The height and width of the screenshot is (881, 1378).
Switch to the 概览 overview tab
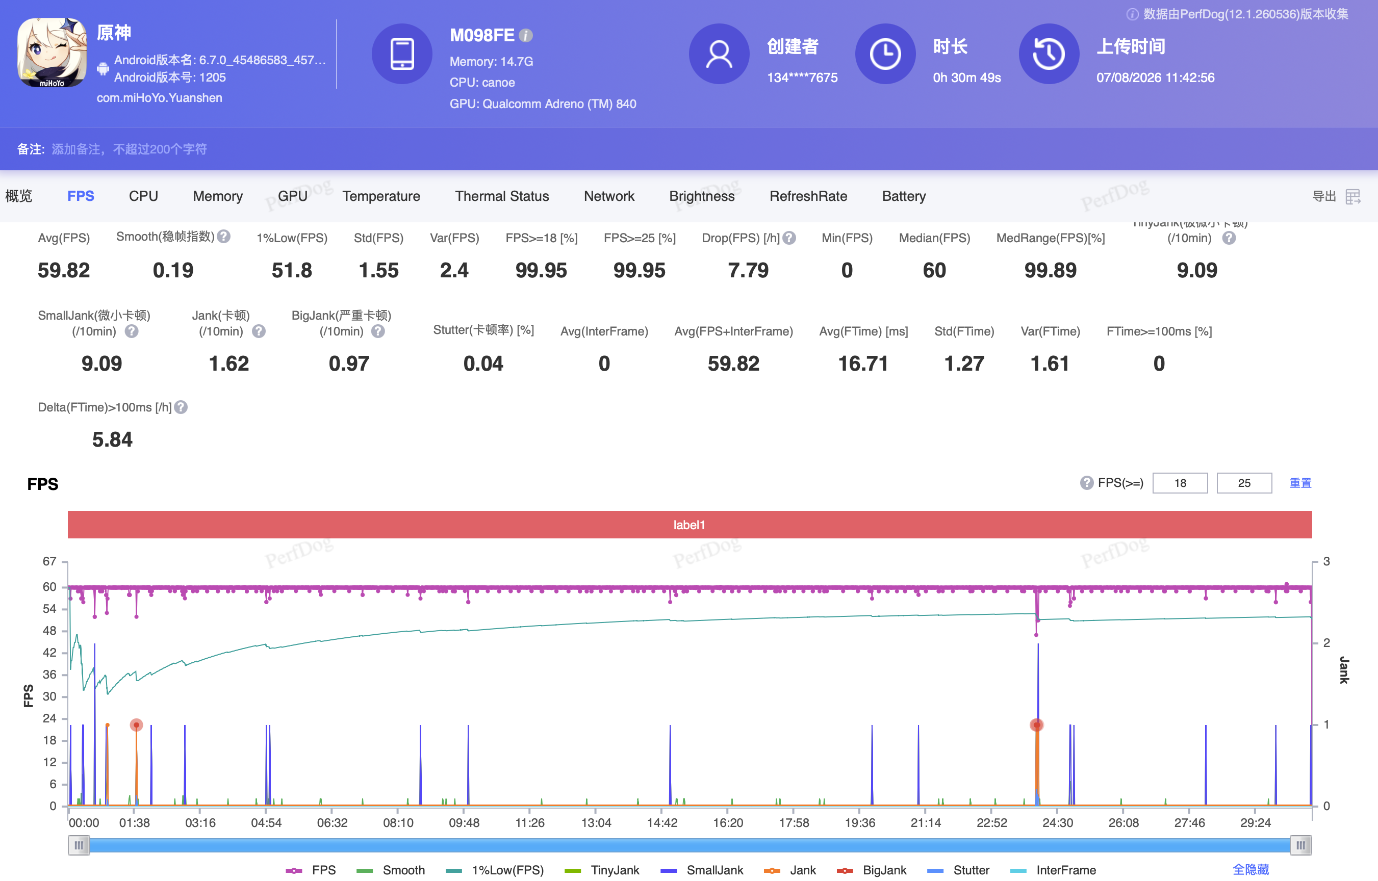coord(19,196)
